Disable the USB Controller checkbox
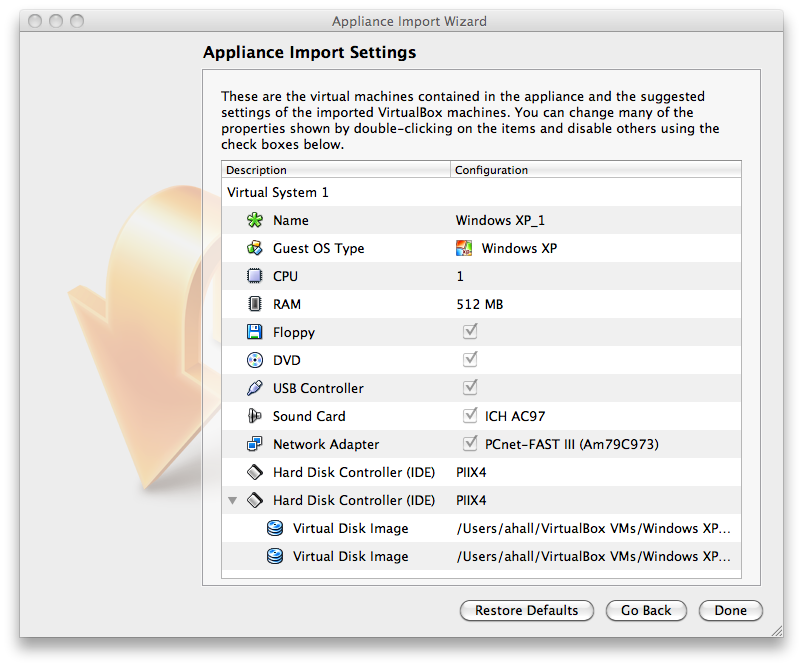 point(470,387)
